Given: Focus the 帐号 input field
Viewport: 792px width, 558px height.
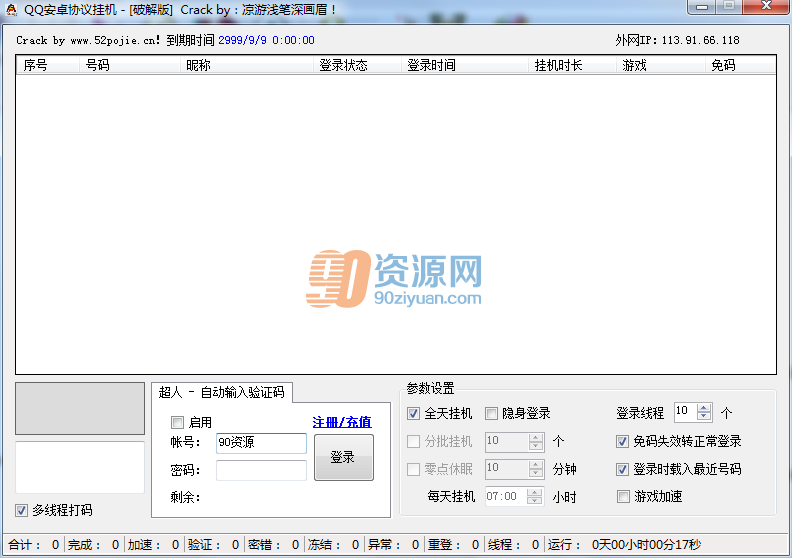Looking at the screenshot, I should point(261,443).
